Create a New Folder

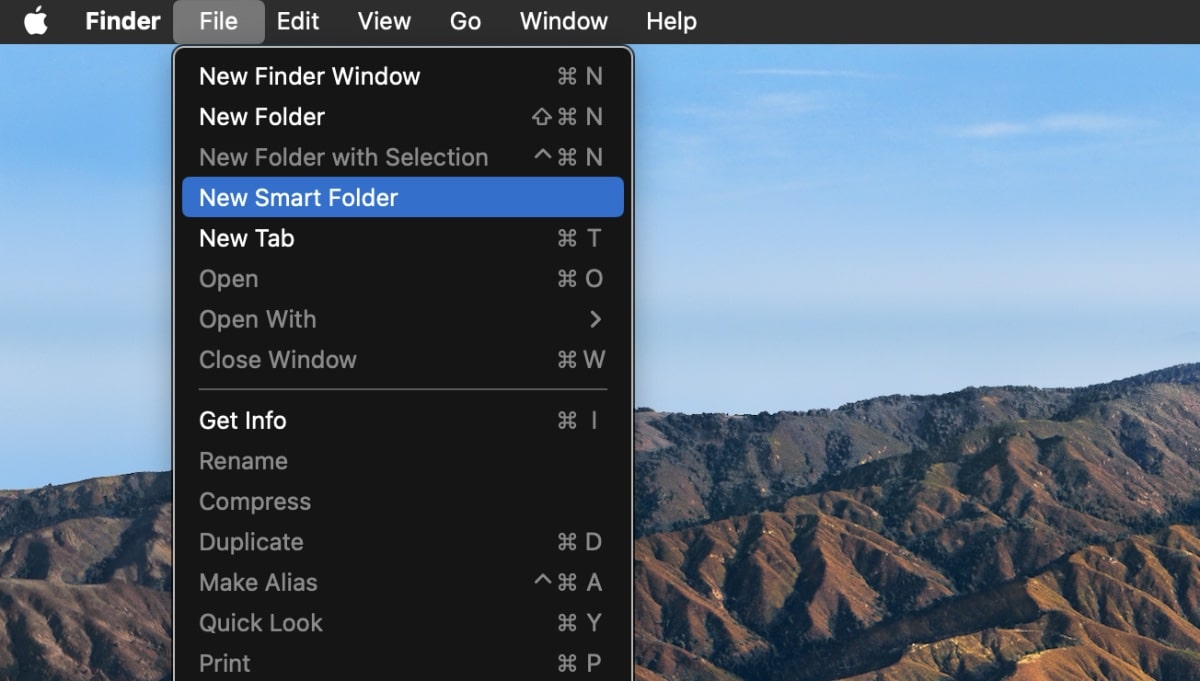pos(262,117)
